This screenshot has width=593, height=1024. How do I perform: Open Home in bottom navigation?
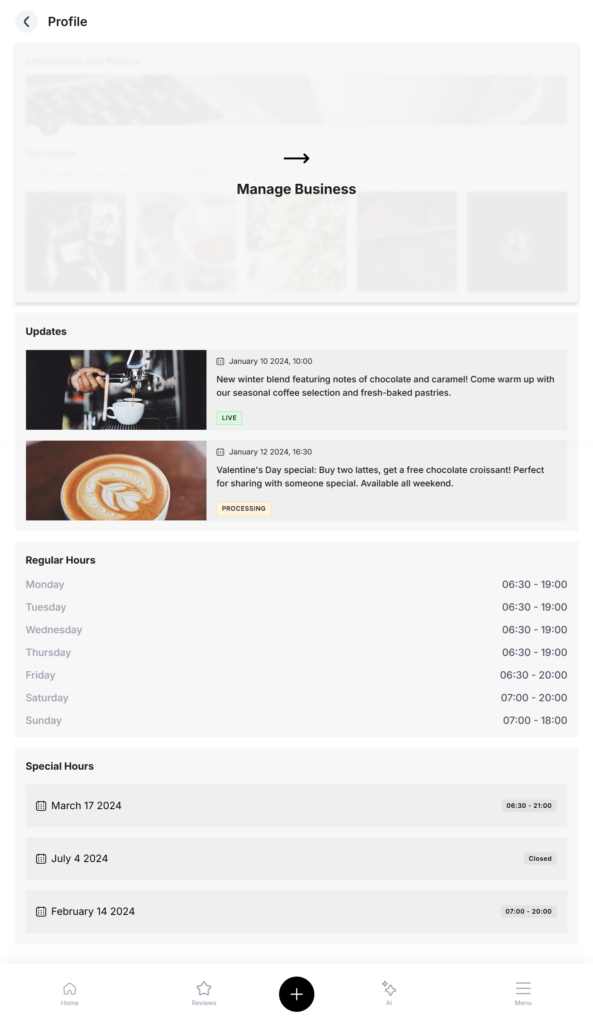69,993
